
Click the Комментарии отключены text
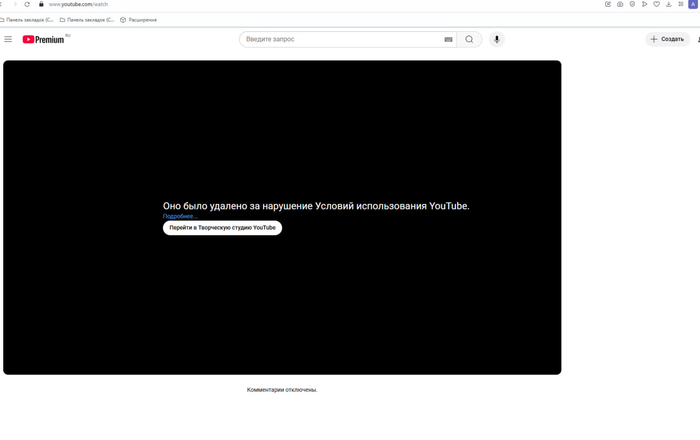282,390
